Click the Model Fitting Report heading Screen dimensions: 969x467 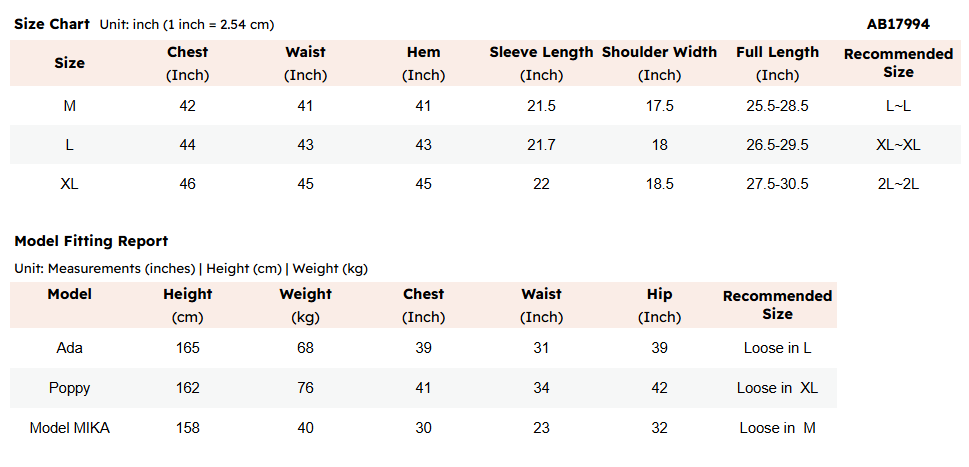coord(91,241)
